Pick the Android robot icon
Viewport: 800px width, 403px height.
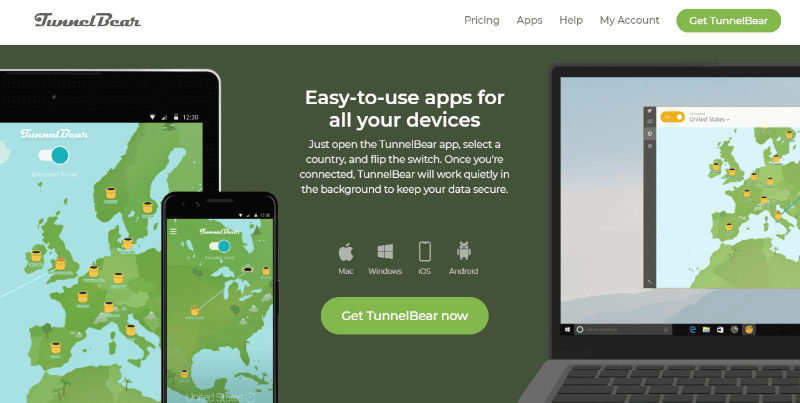[463, 251]
